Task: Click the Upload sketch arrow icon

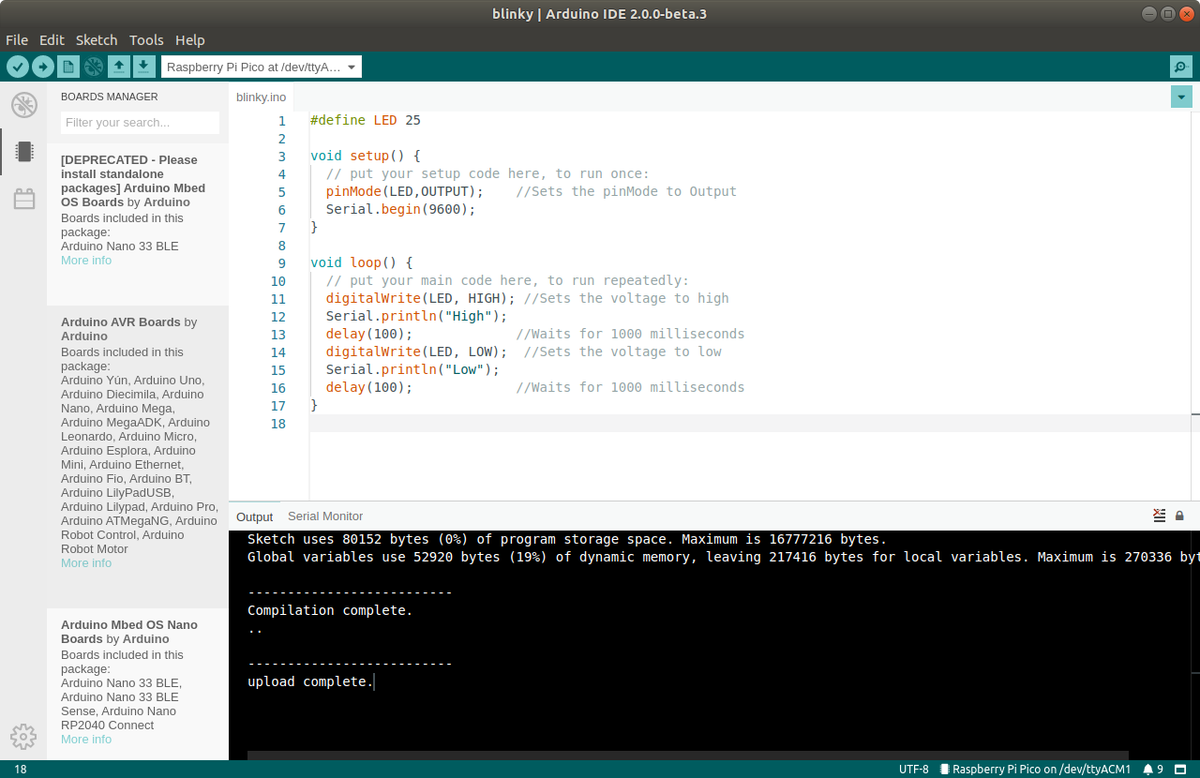Action: point(42,66)
